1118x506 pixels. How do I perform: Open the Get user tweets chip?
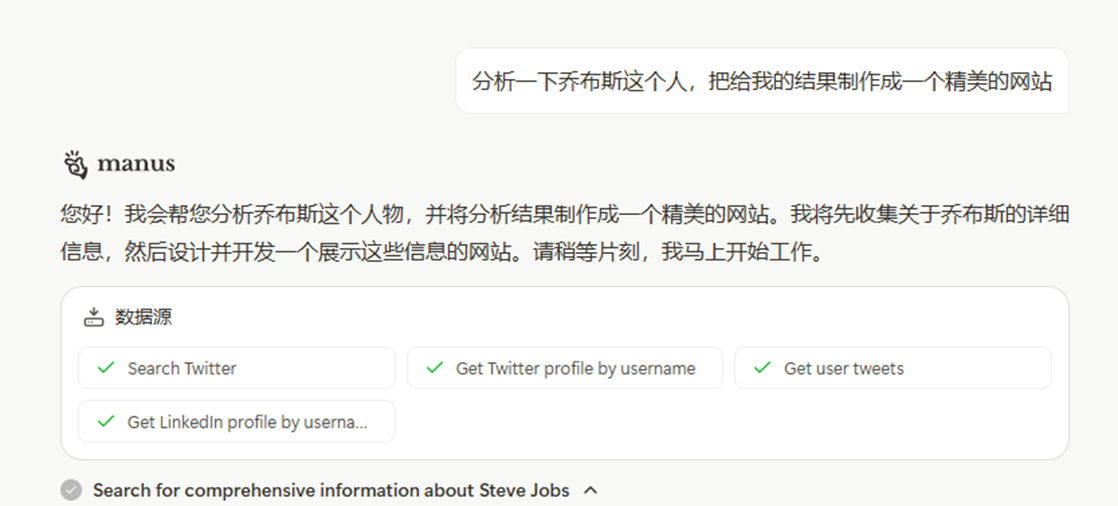pos(893,368)
